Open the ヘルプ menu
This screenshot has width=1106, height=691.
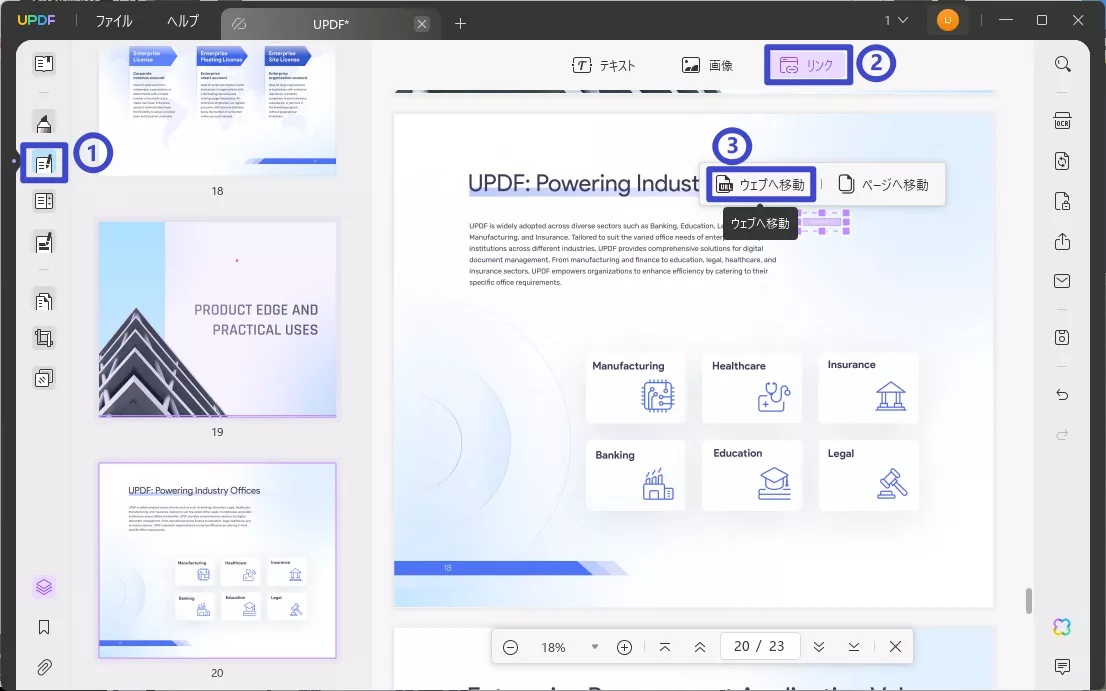click(x=183, y=21)
